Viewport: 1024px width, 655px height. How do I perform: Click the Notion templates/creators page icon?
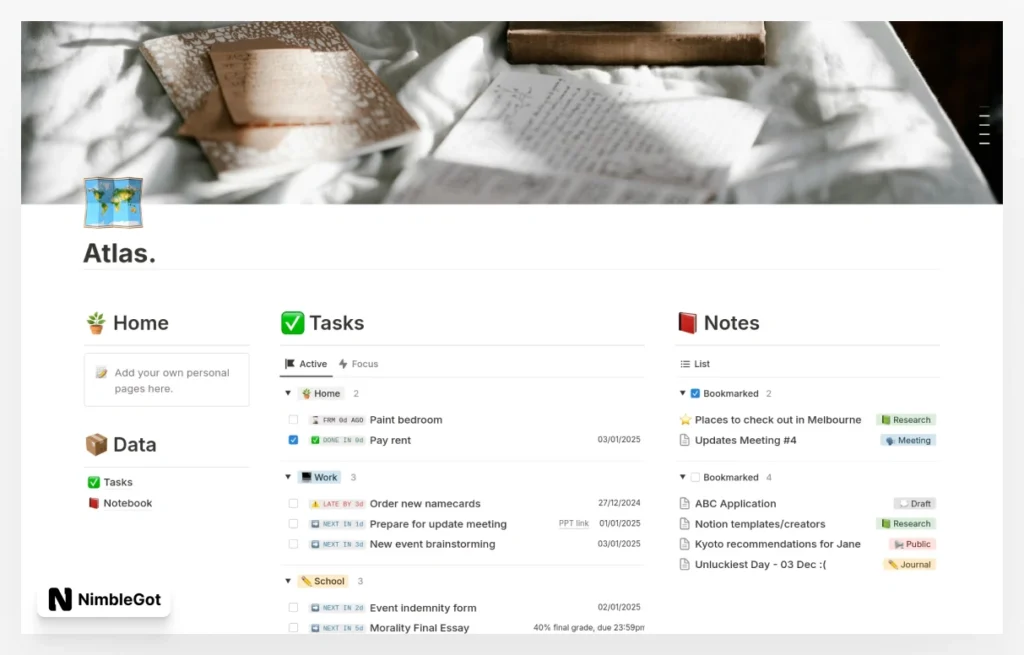(x=685, y=524)
